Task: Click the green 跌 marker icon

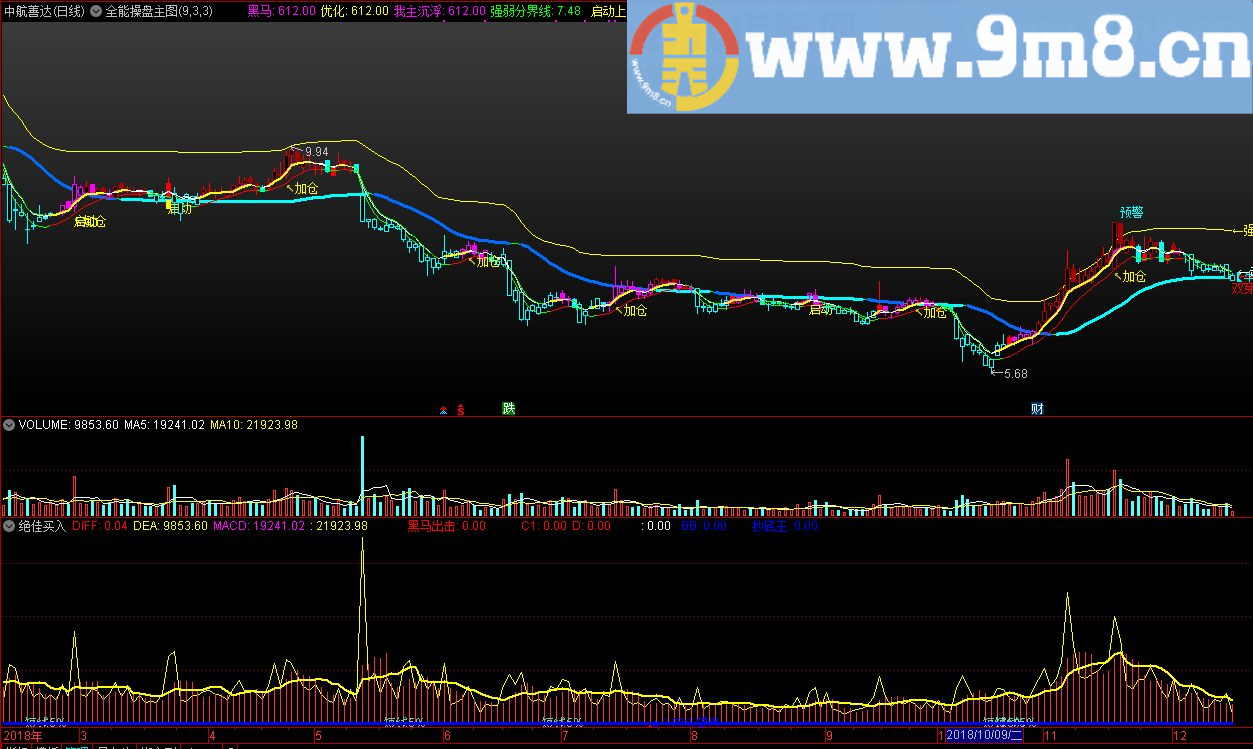Action: click(509, 408)
